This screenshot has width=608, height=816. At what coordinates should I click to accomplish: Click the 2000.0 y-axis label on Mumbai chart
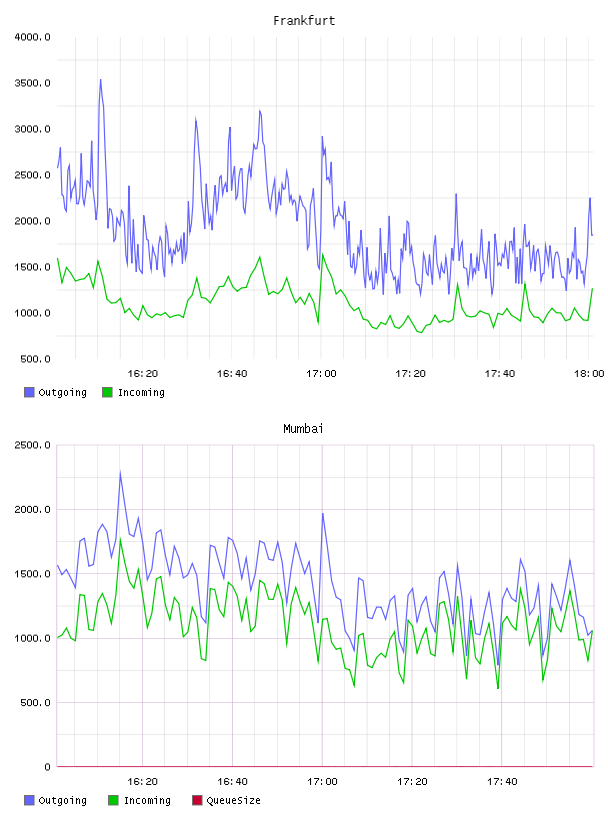(32, 509)
